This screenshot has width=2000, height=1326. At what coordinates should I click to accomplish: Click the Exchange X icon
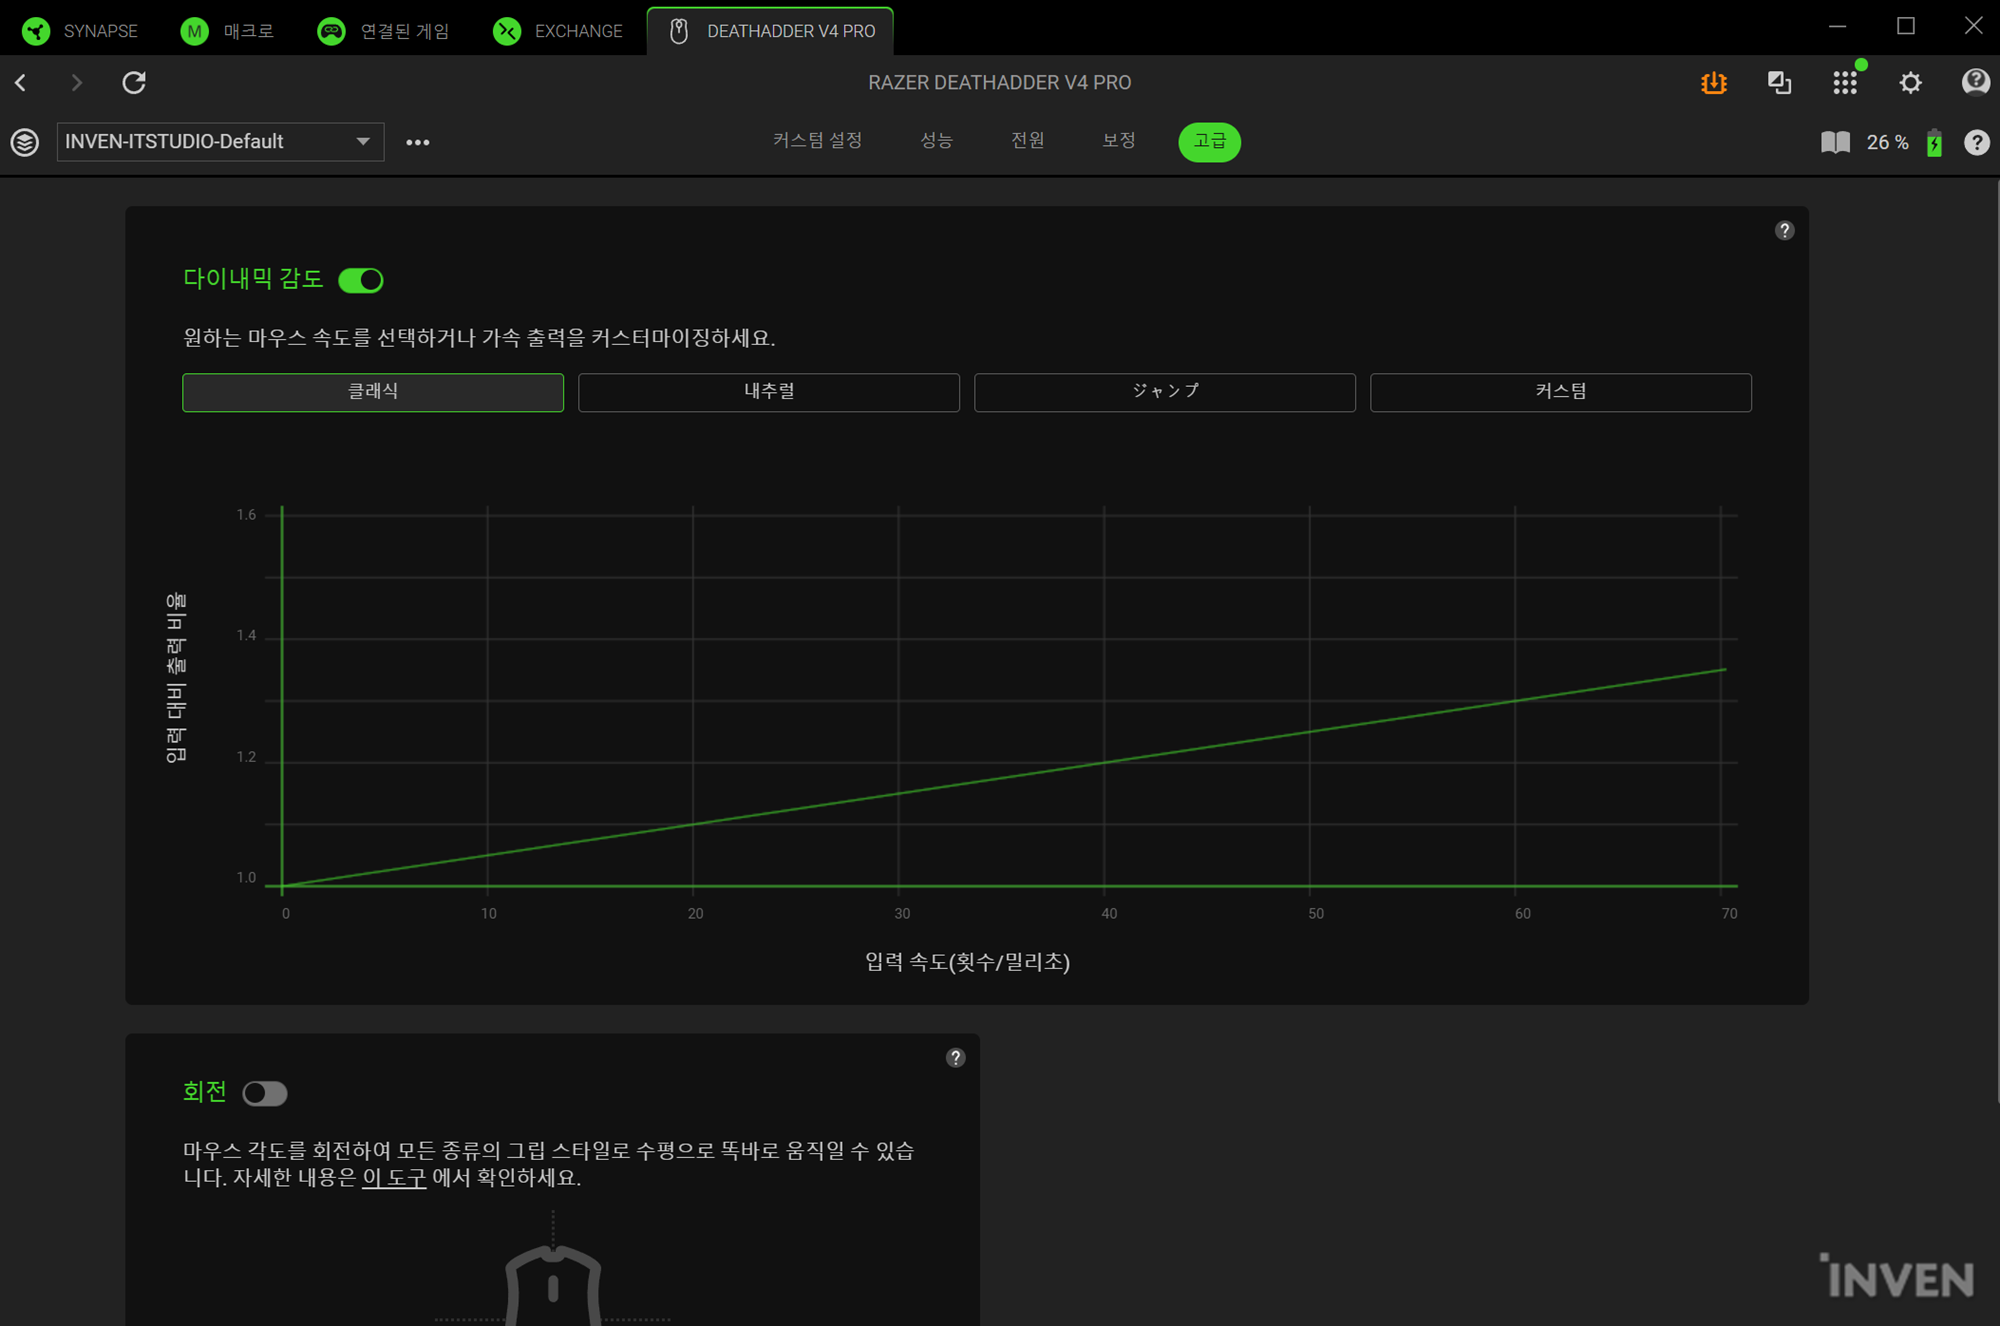[x=507, y=31]
